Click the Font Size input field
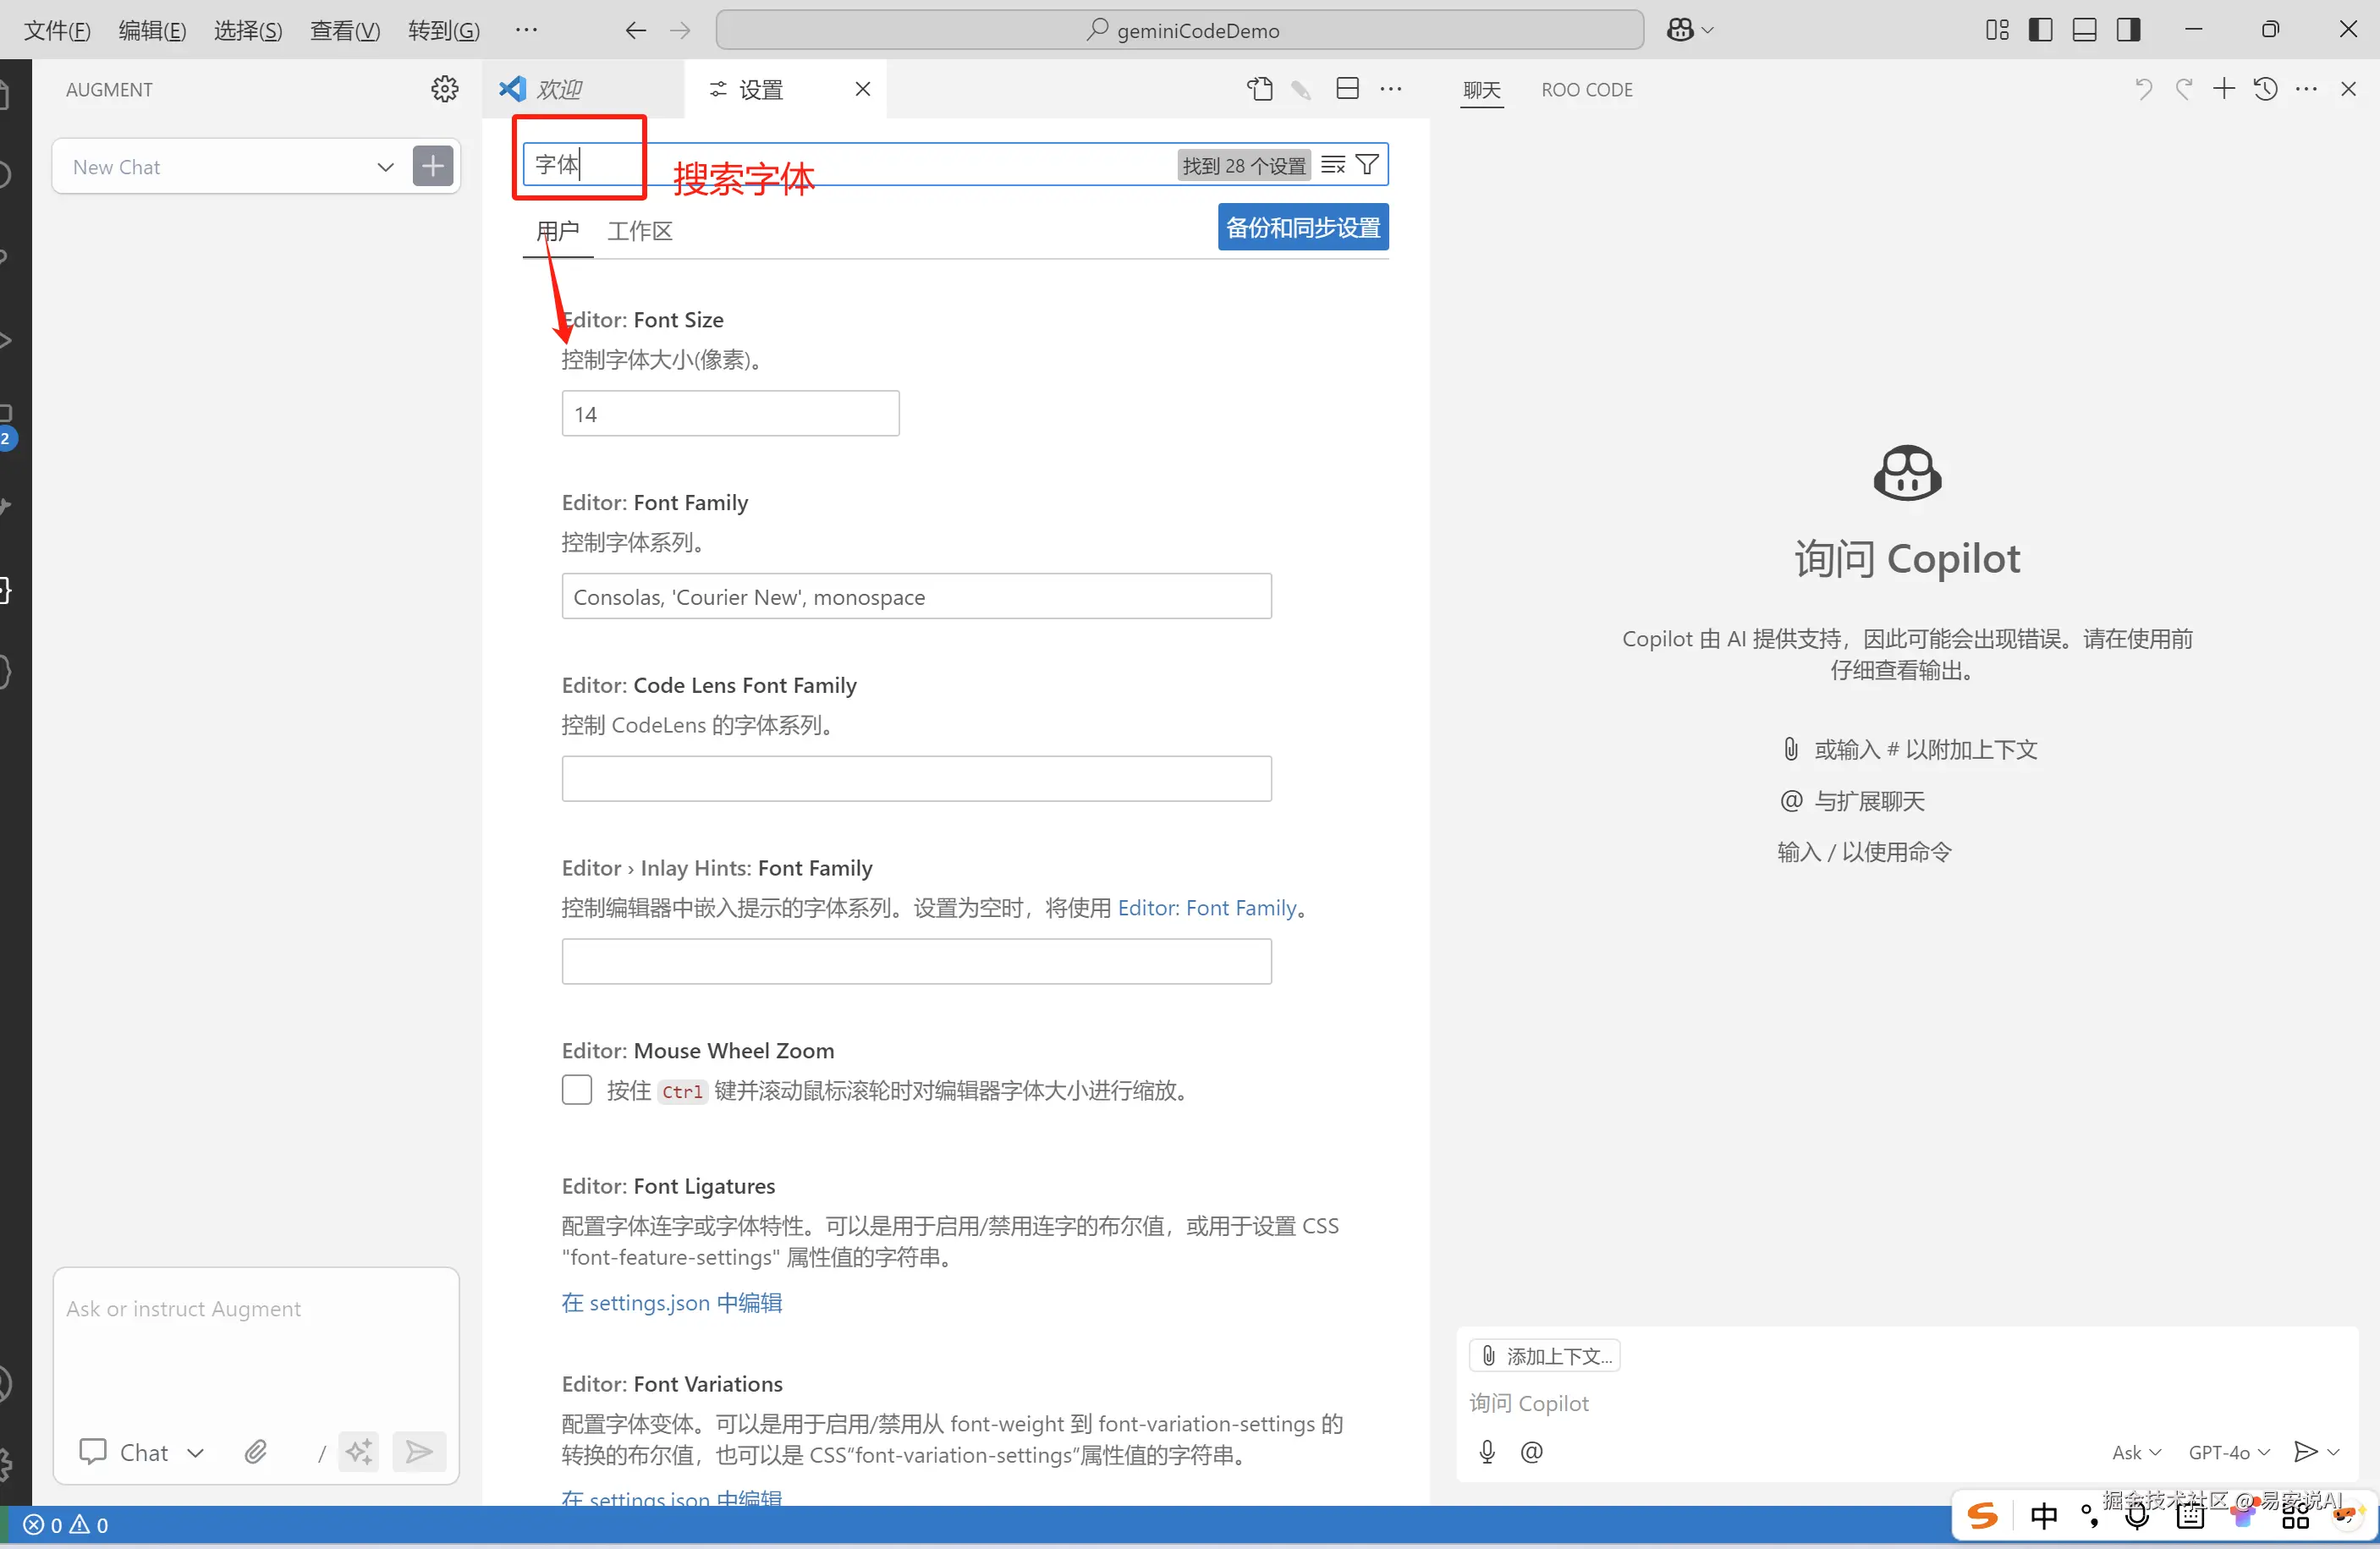 point(730,414)
